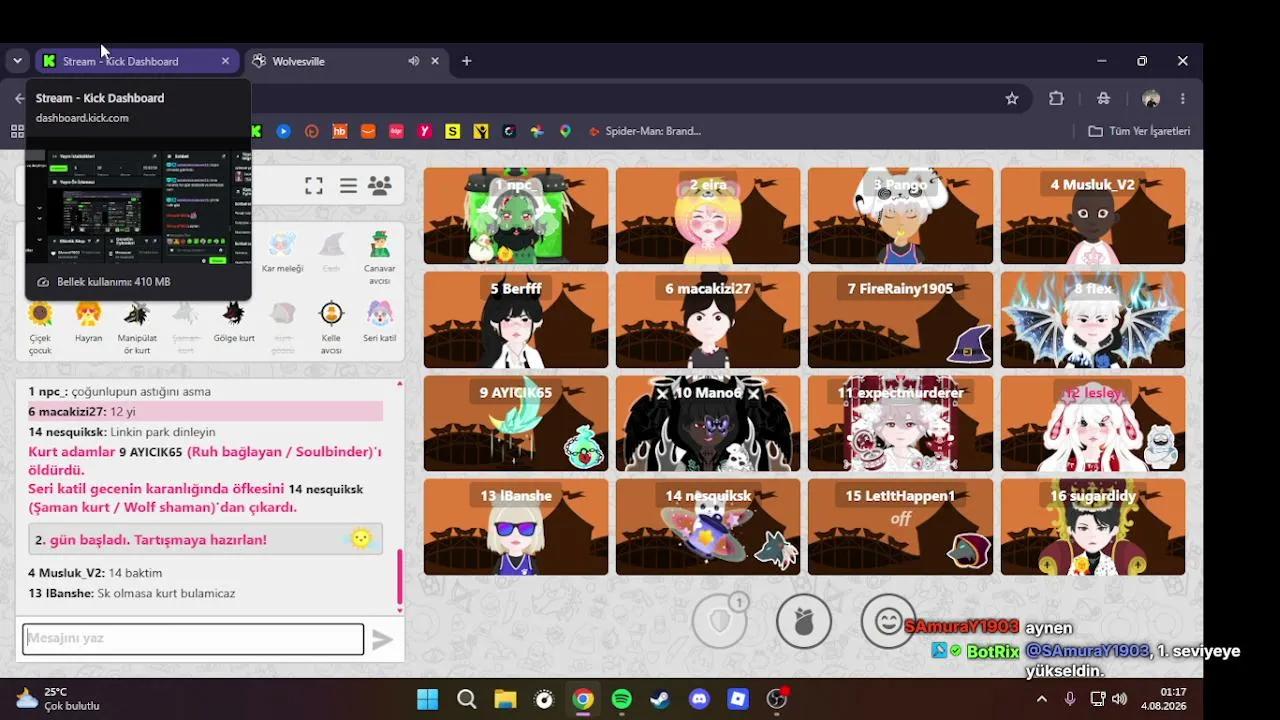This screenshot has width=1280, height=720.
Task: Open the Google Maps bookmark icon
Action: point(565,131)
